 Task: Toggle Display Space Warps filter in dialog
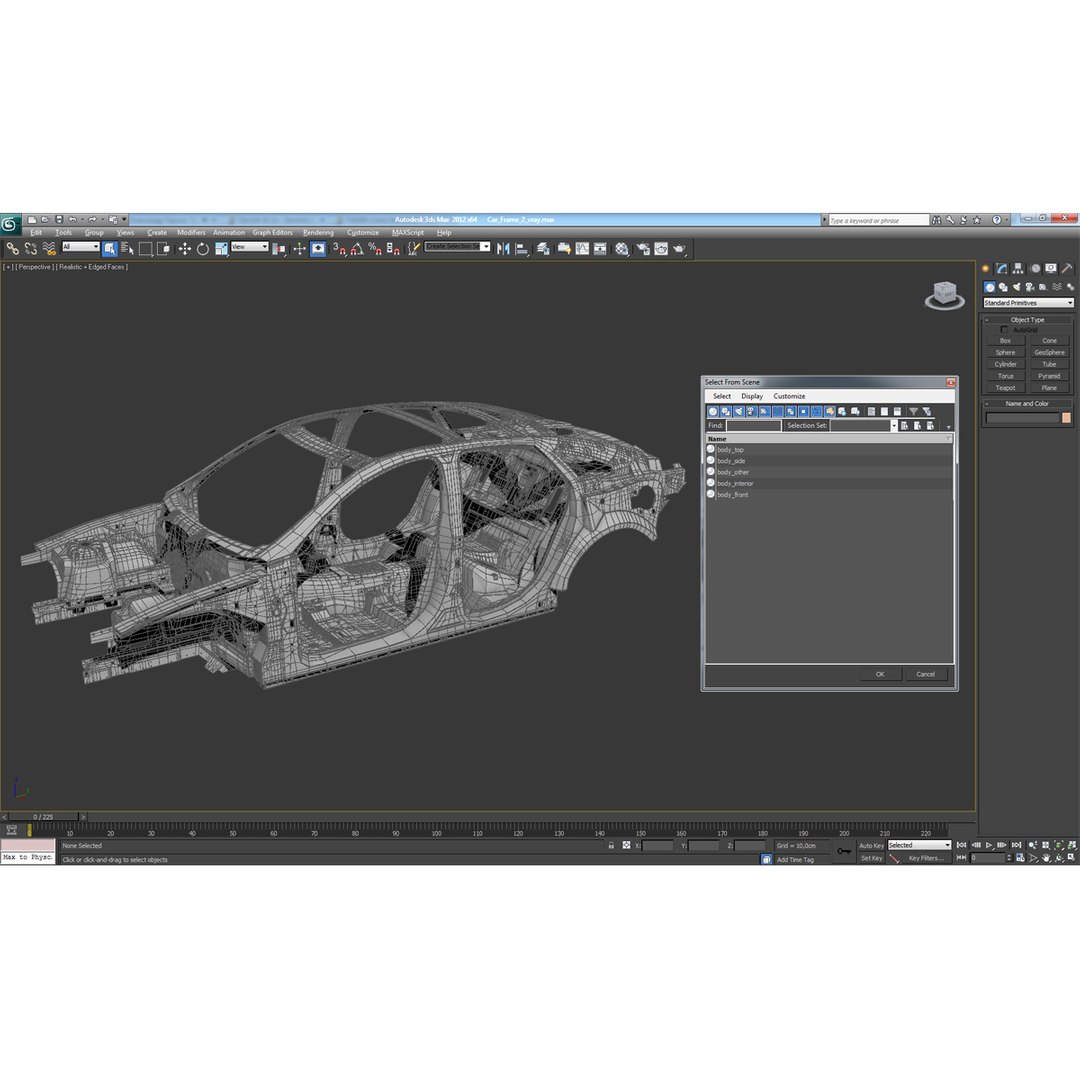point(778,411)
